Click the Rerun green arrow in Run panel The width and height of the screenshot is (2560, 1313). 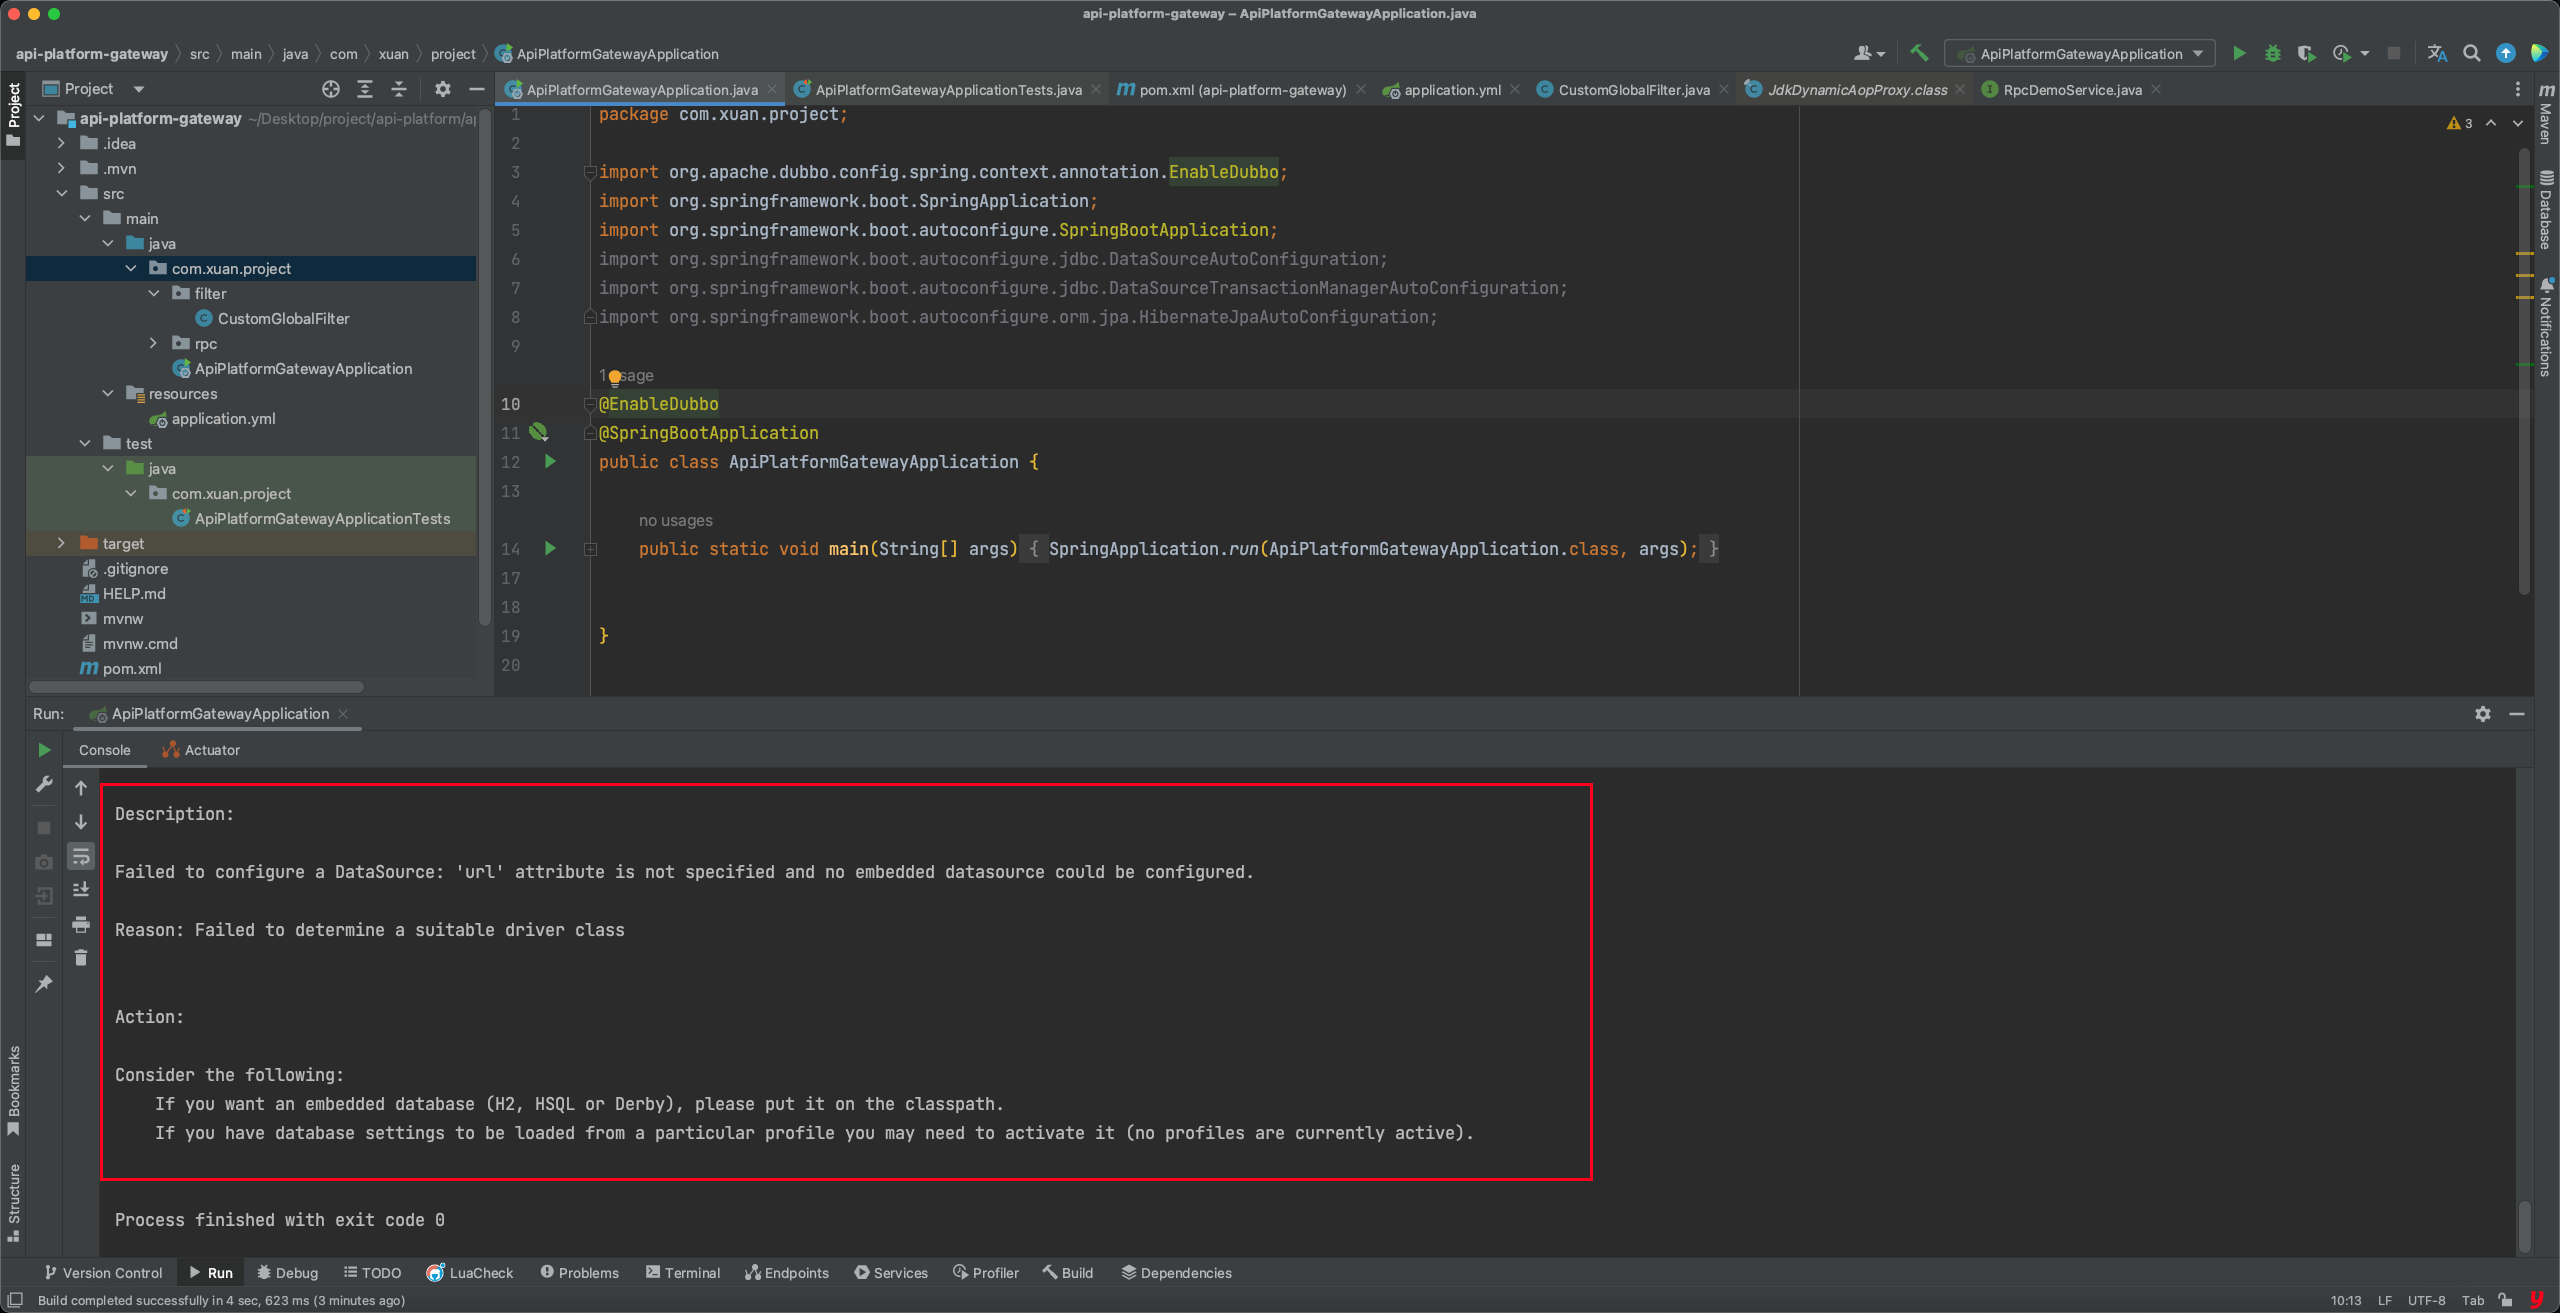coord(44,750)
